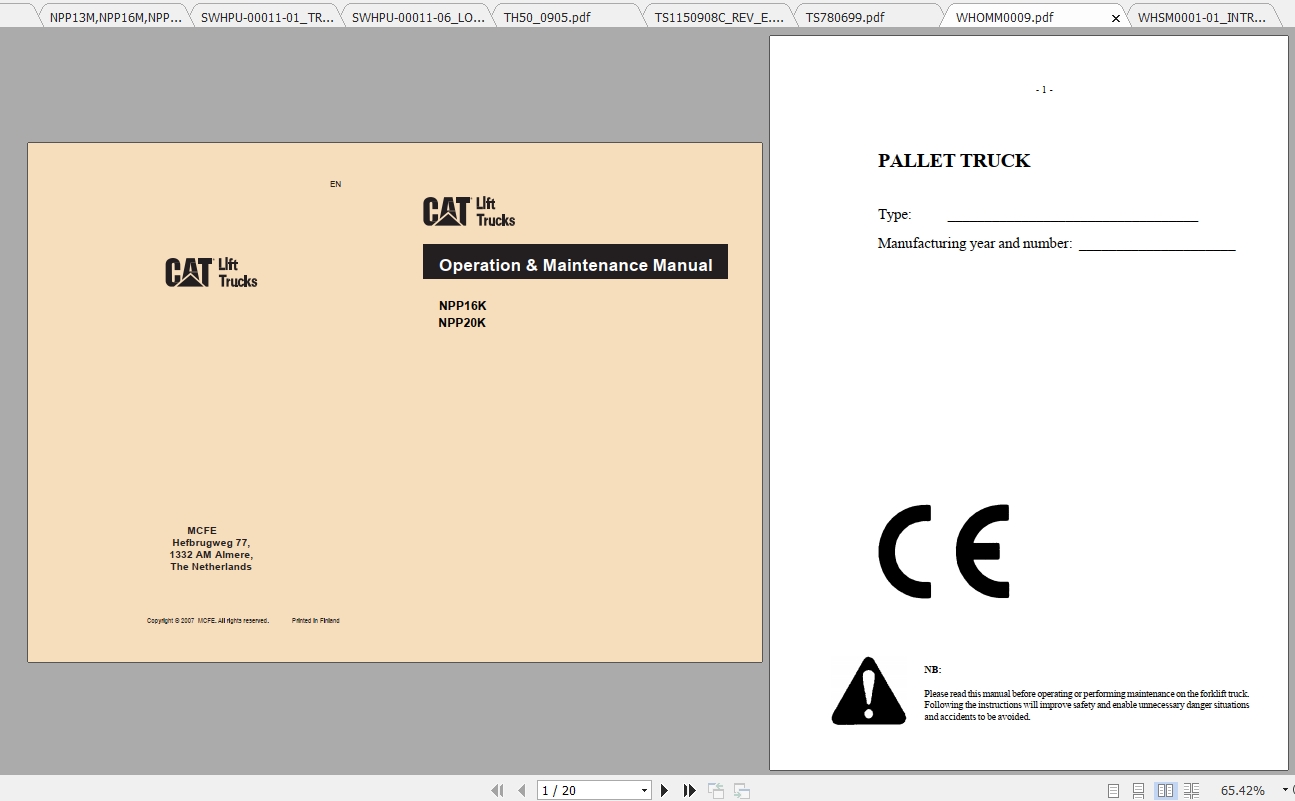The height and width of the screenshot is (801, 1295).
Task: Click '1332 AM Almere,' address line
Action: pyautogui.click(x=211, y=555)
